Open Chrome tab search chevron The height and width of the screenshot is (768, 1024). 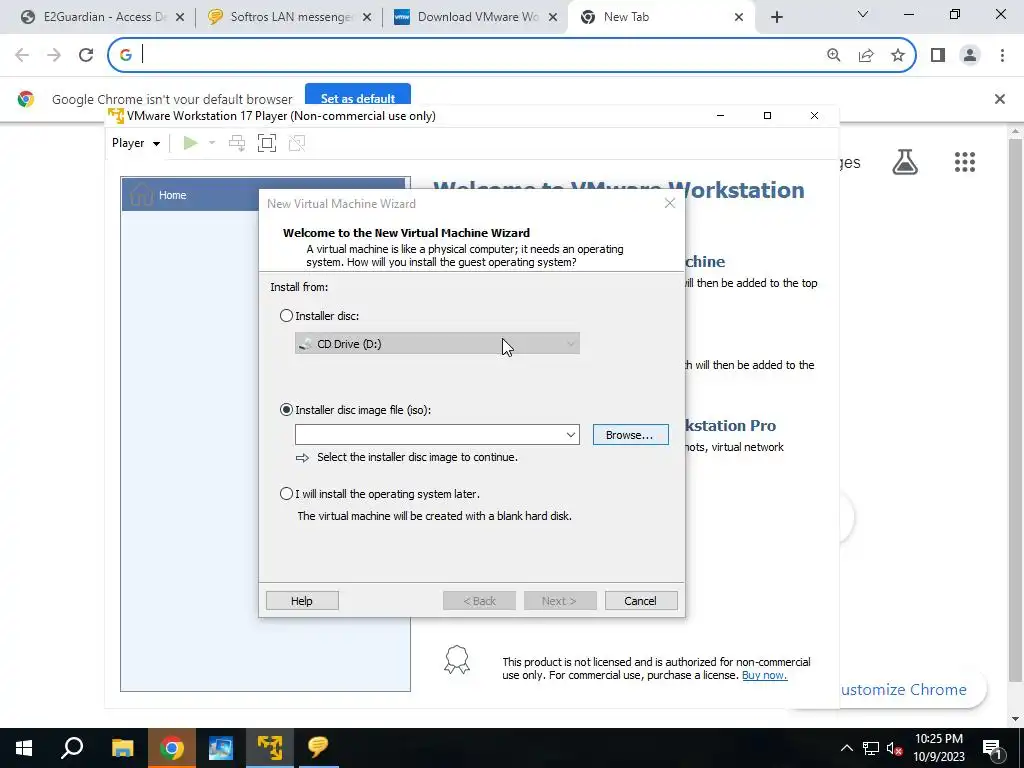pos(862,14)
